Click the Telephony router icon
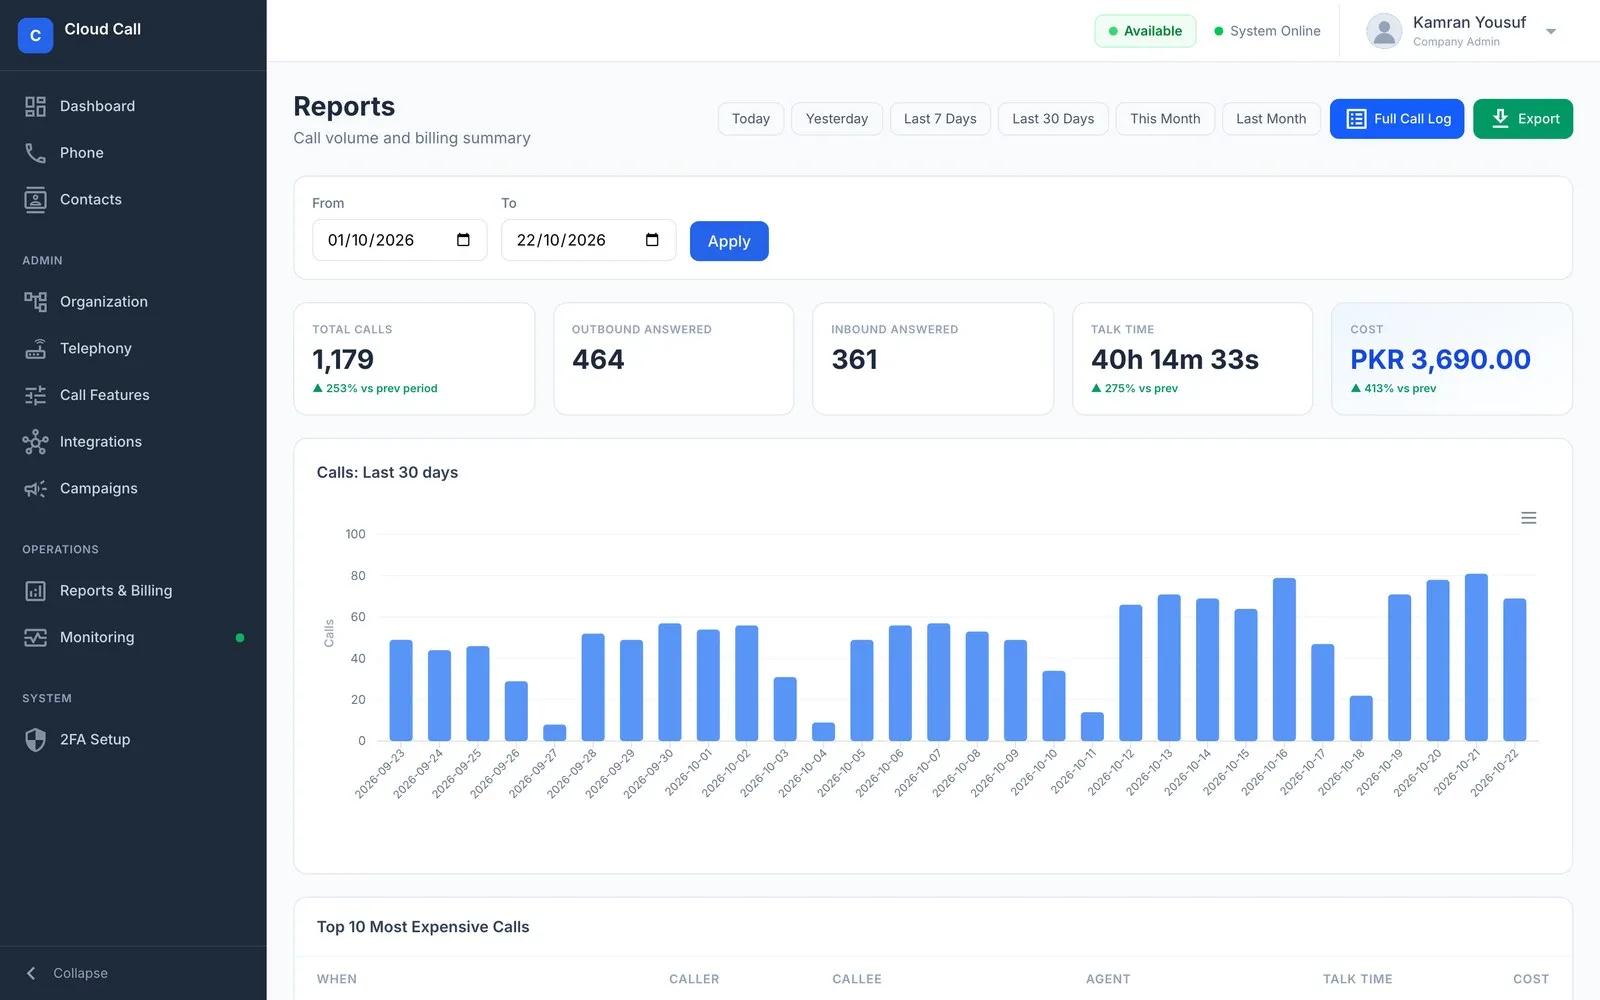 tap(35, 349)
